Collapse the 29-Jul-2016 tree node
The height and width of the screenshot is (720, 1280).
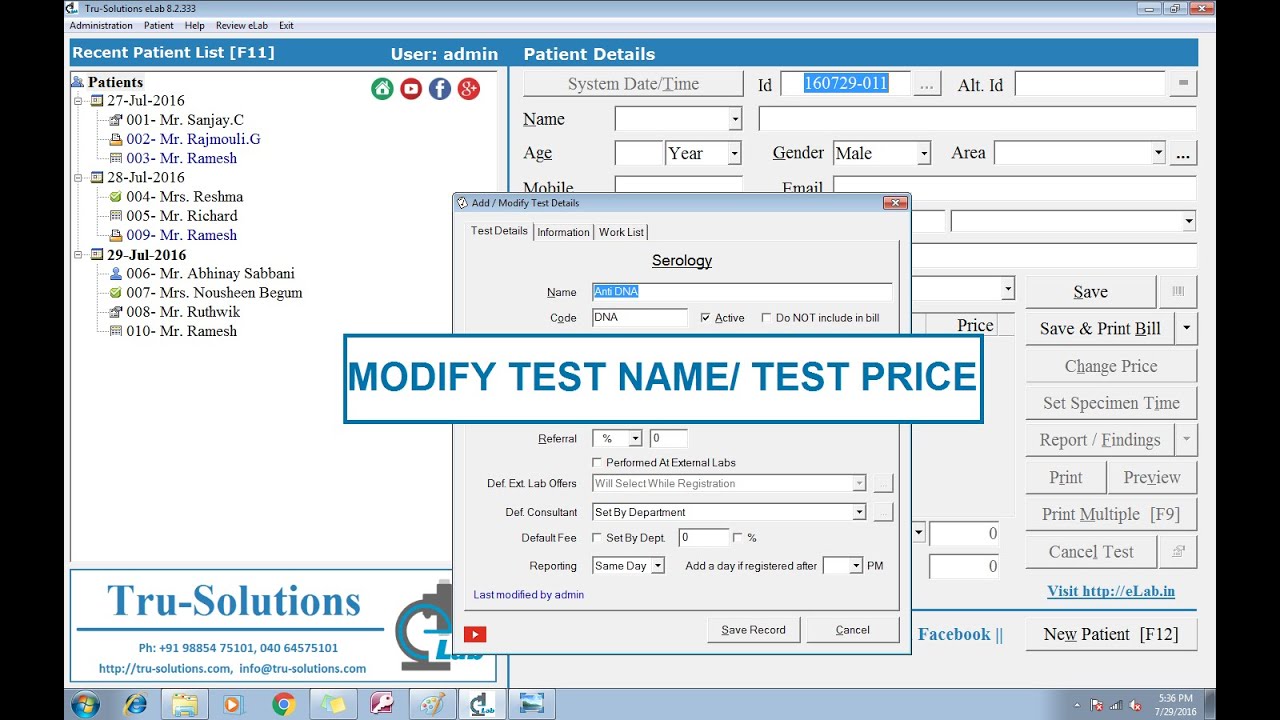(78, 255)
